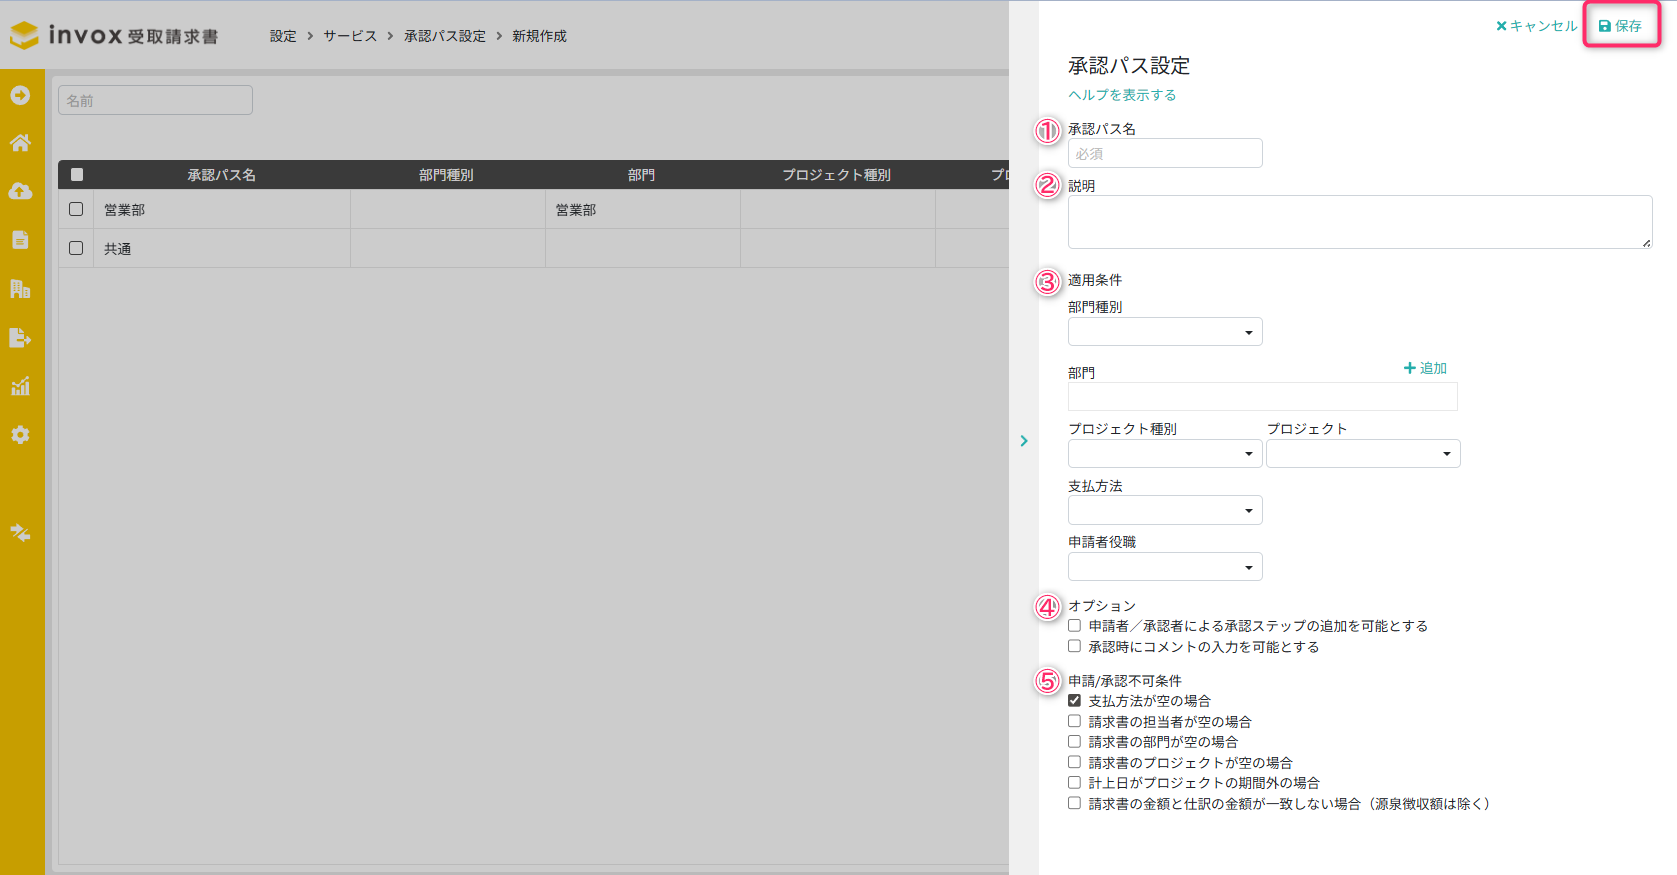
Task: Open the ヘルプを表示する link
Action: click(1122, 95)
